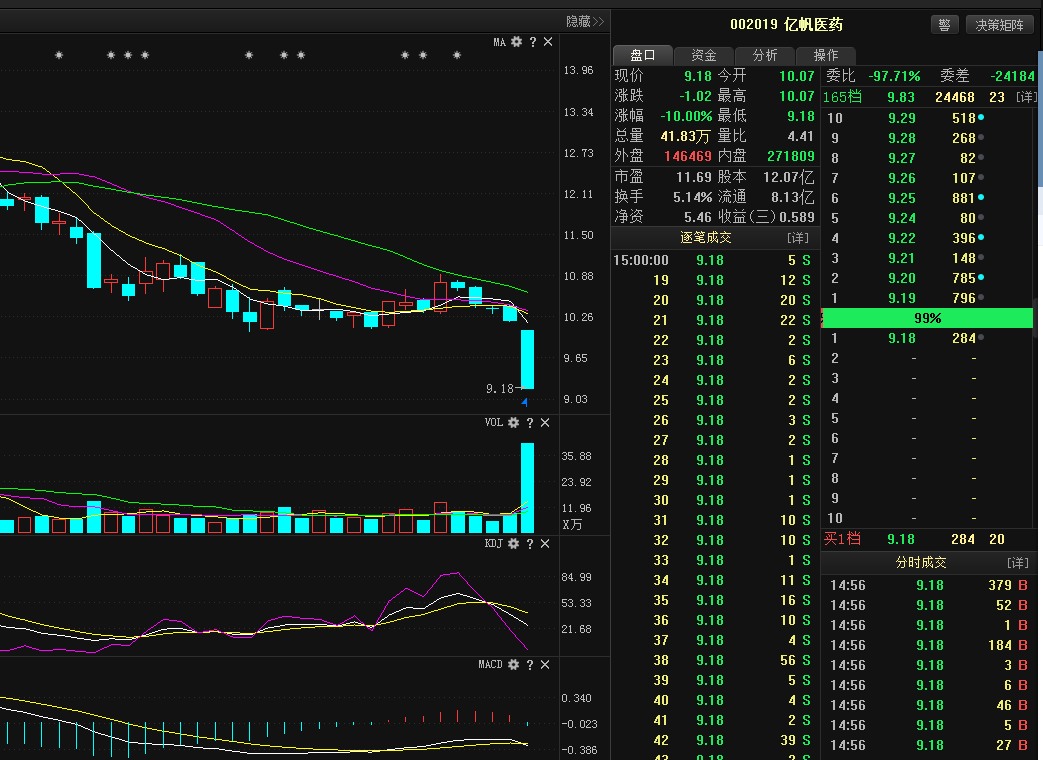
Task: Click the 市盈 value 11.69
Action: click(x=694, y=177)
